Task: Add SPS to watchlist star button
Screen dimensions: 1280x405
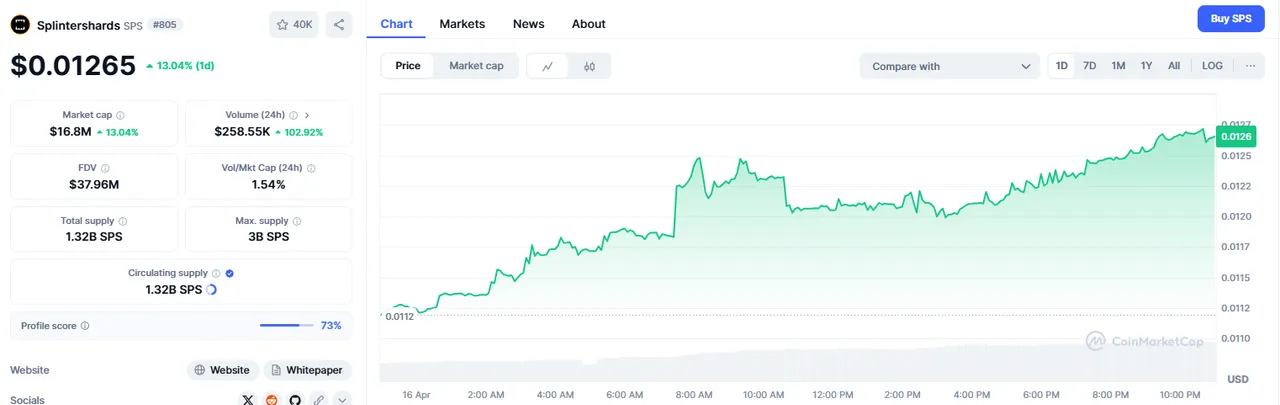Action: point(293,24)
